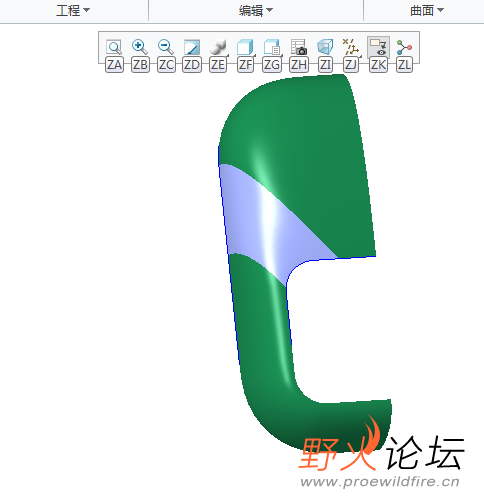Toggle the annotation display eye icon
Image resolution: width=484 pixels, height=498 pixels.
point(378,47)
